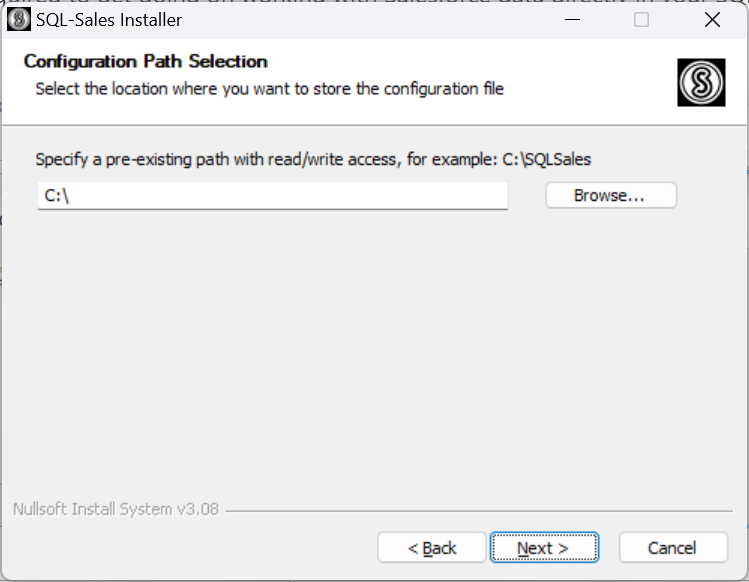This screenshot has width=749, height=582.
Task: Go to the previous step with Back
Action: pos(432,548)
